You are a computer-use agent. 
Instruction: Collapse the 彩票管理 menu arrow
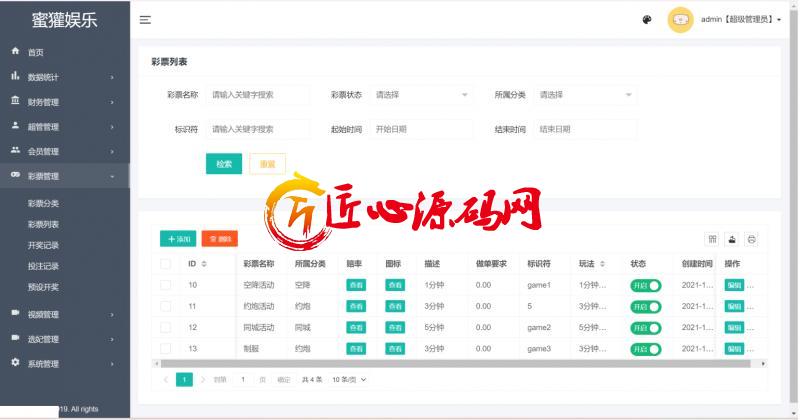[x=112, y=177]
